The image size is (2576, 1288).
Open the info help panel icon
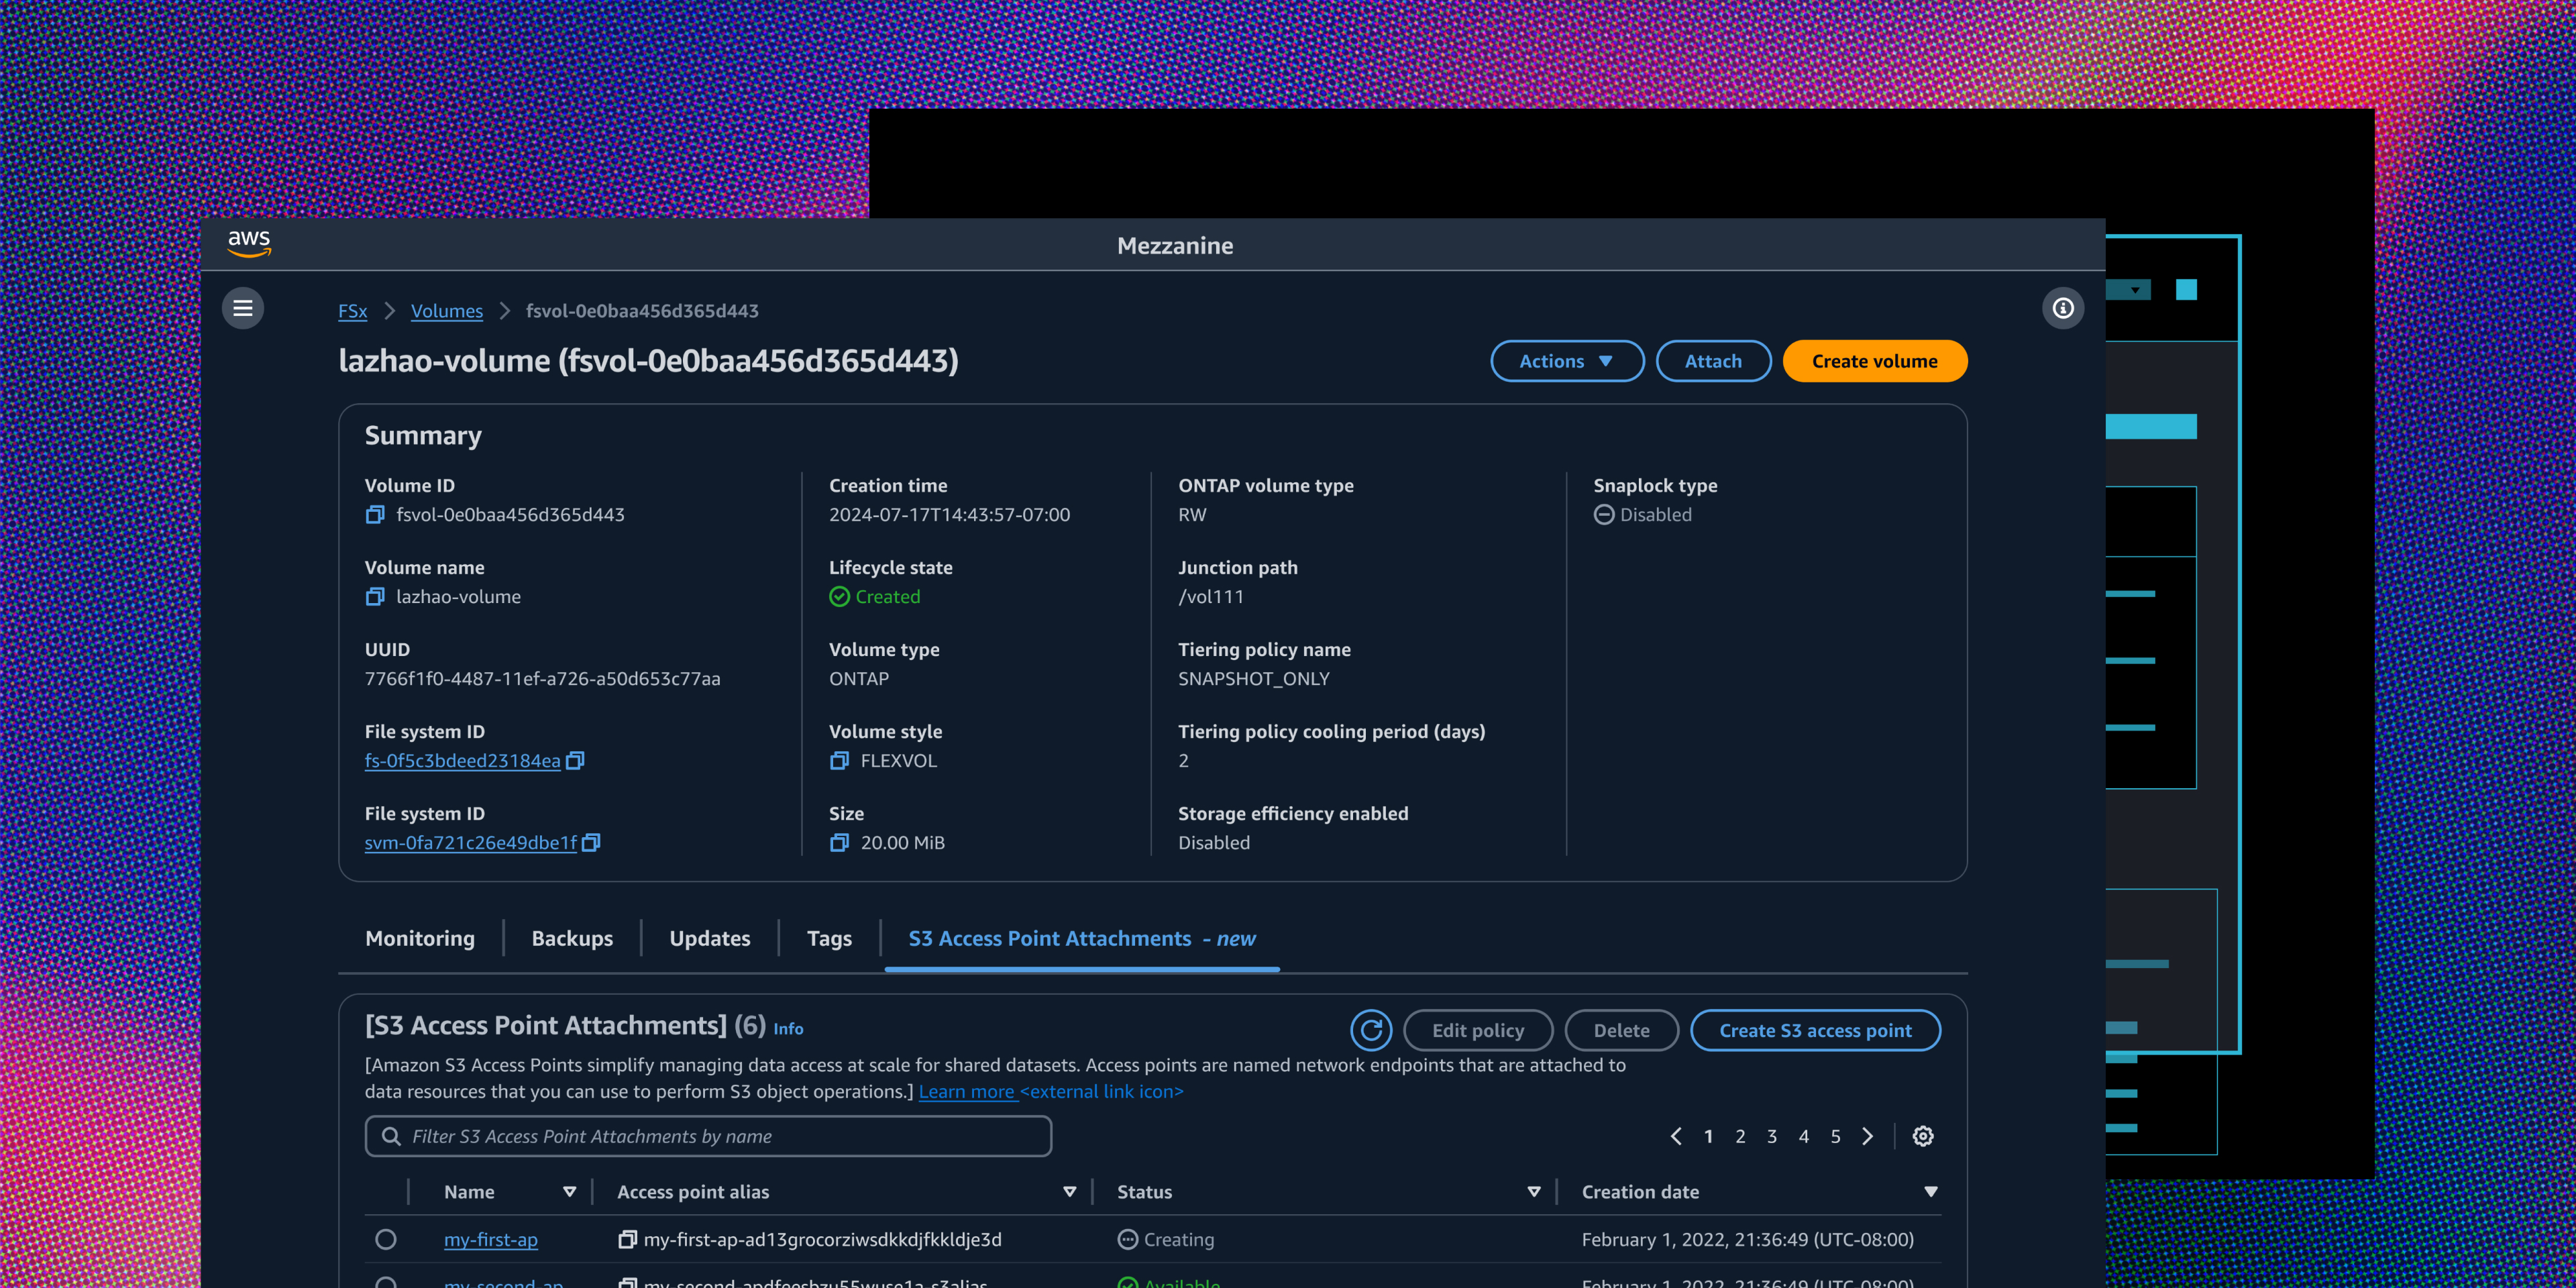point(2063,308)
